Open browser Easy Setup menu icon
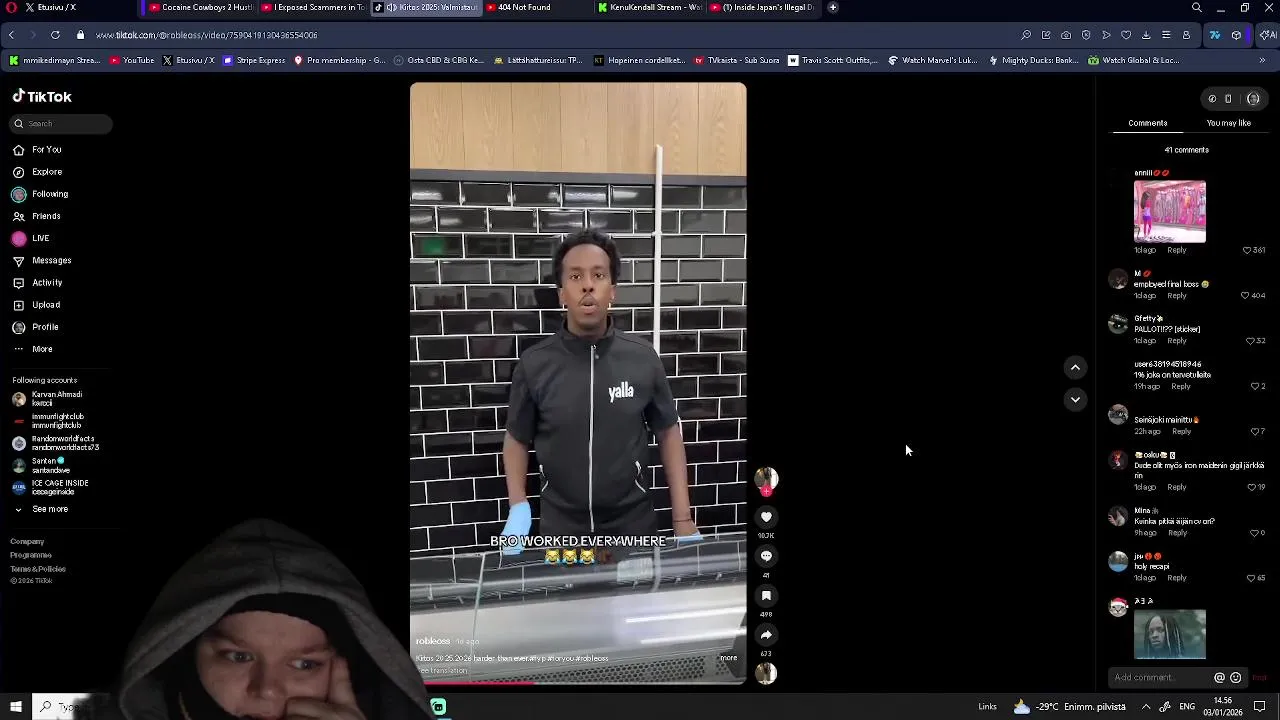Screen dimensions: 1280x720 click(1166, 35)
